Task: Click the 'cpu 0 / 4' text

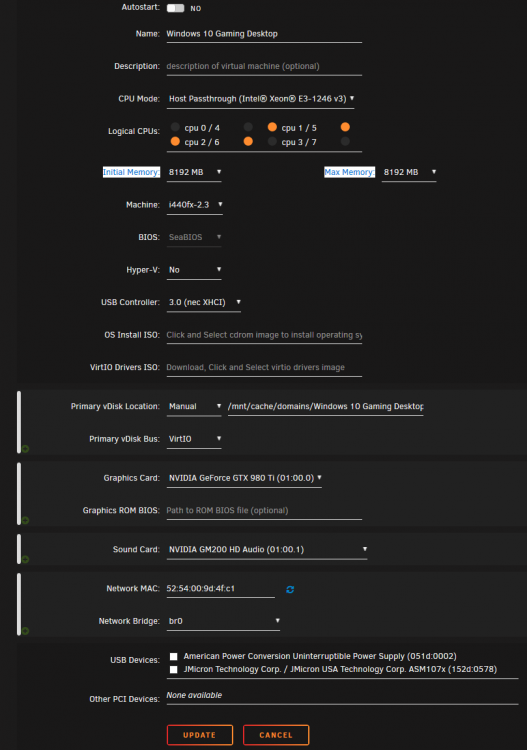Action: coord(202,128)
